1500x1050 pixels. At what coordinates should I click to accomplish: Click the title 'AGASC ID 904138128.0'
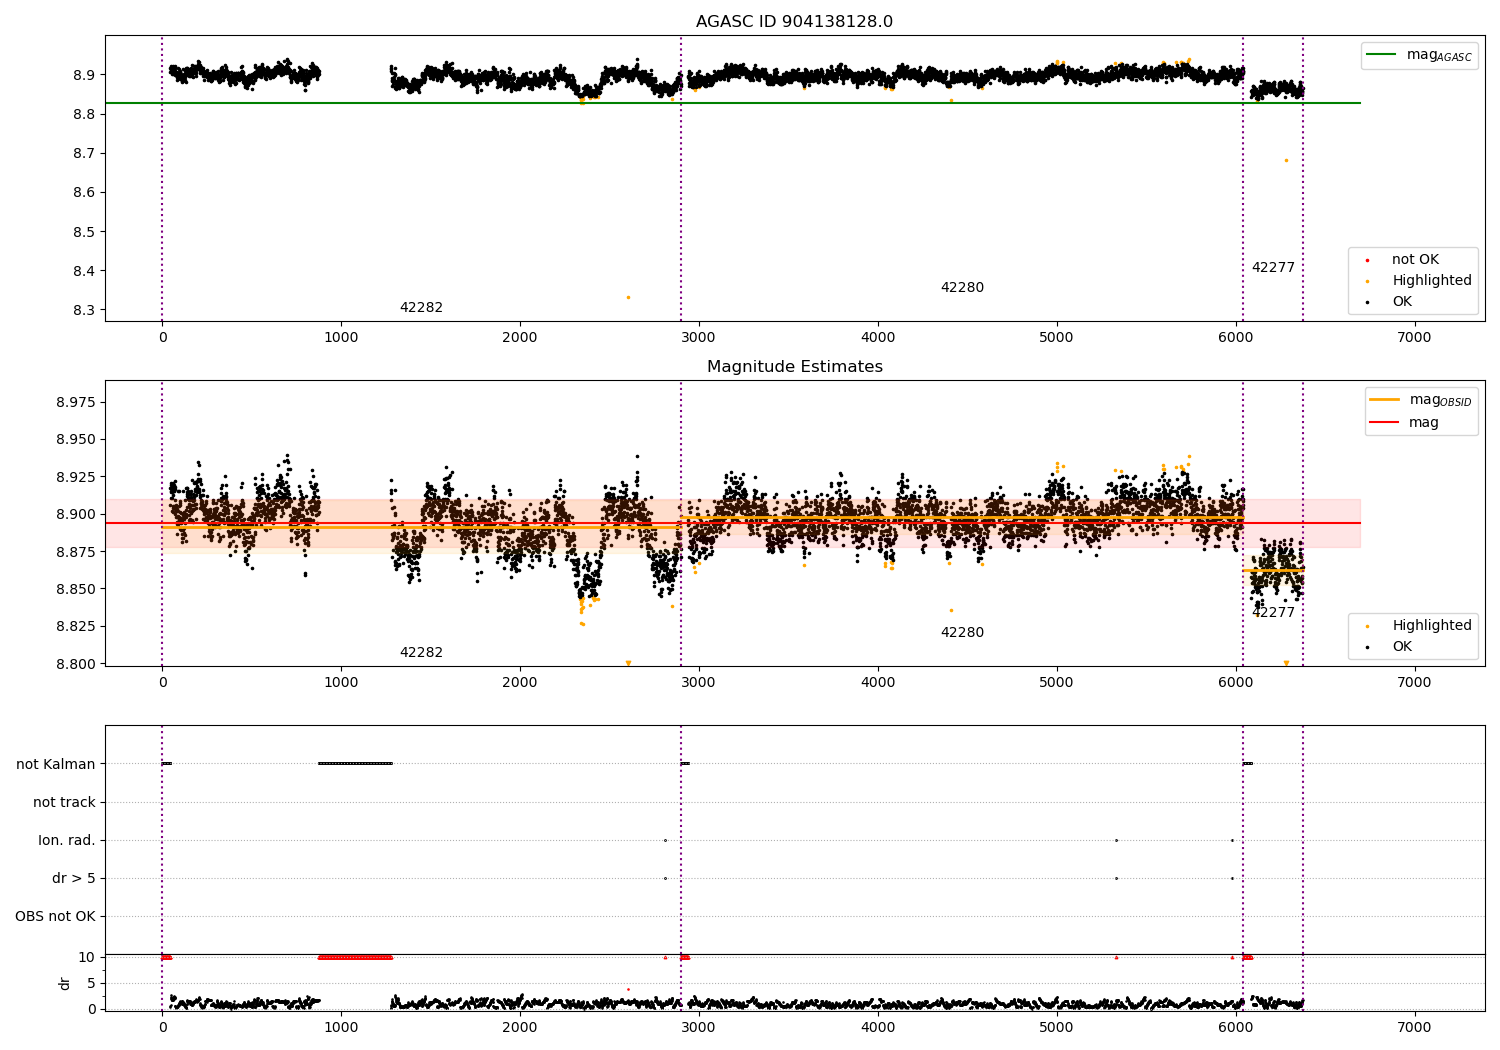pos(794,22)
